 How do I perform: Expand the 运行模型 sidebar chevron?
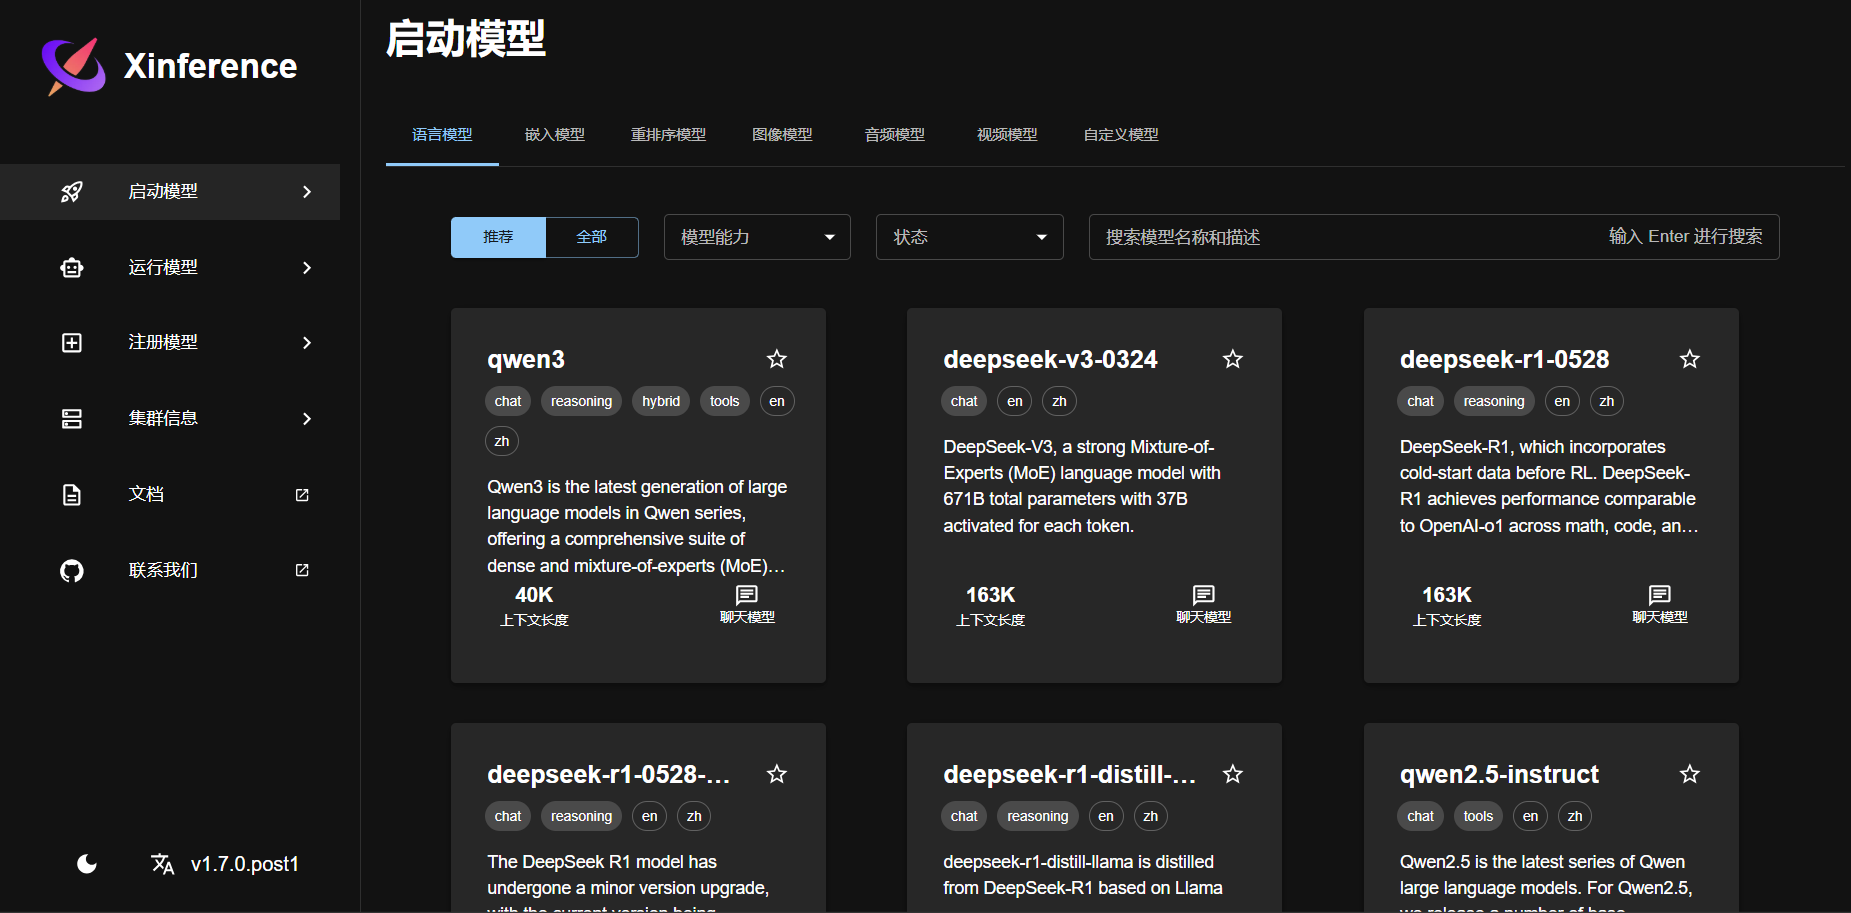pos(307,268)
